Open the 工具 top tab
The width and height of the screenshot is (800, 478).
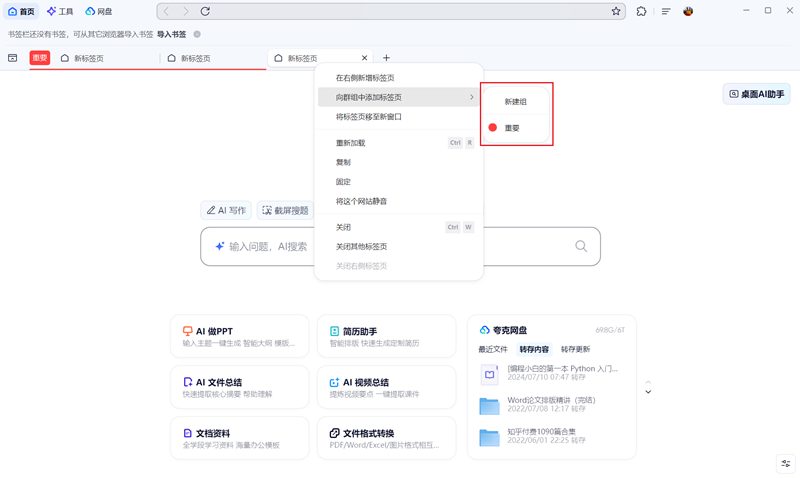click(60, 11)
